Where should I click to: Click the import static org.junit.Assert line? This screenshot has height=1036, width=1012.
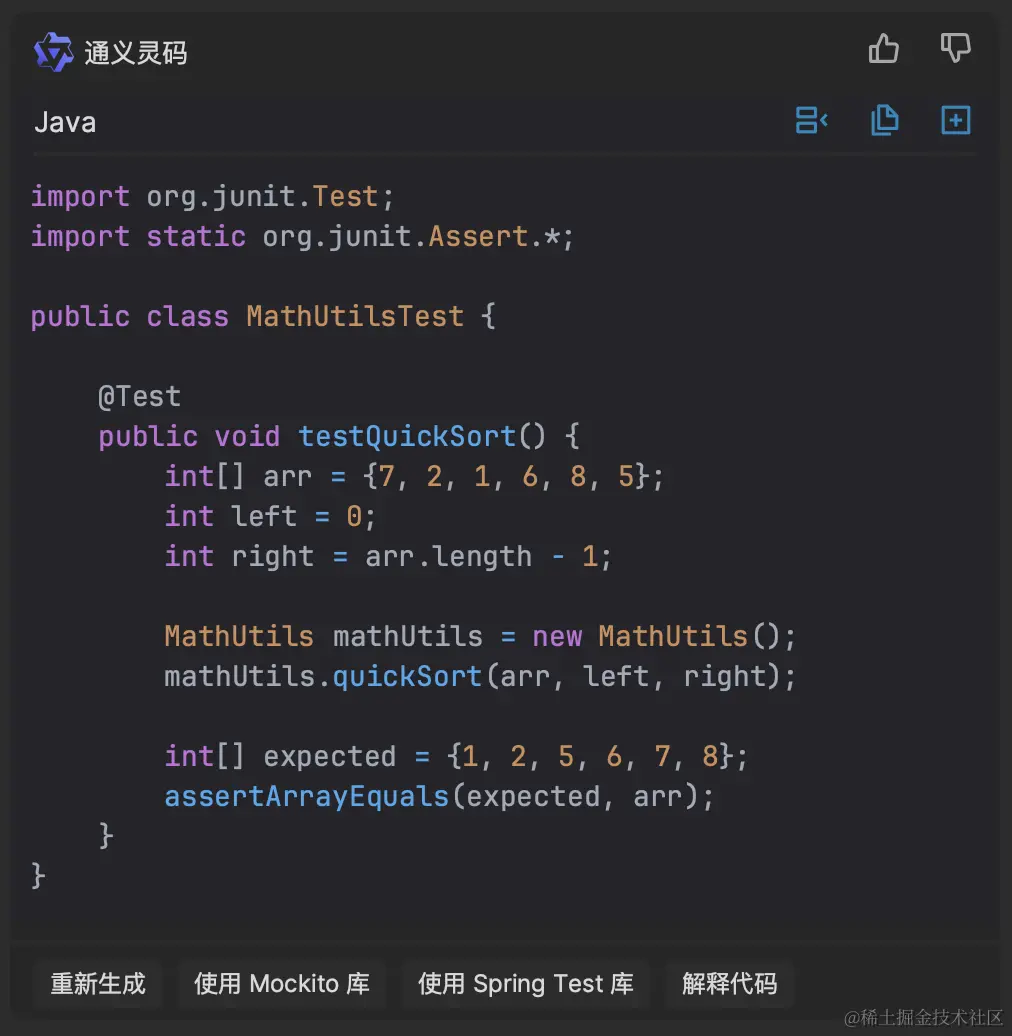(x=303, y=237)
